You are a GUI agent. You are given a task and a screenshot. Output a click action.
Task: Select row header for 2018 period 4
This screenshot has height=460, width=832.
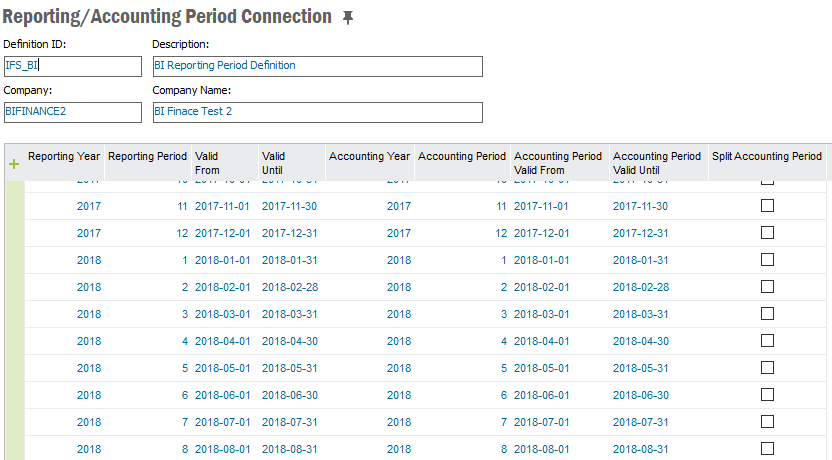14,341
